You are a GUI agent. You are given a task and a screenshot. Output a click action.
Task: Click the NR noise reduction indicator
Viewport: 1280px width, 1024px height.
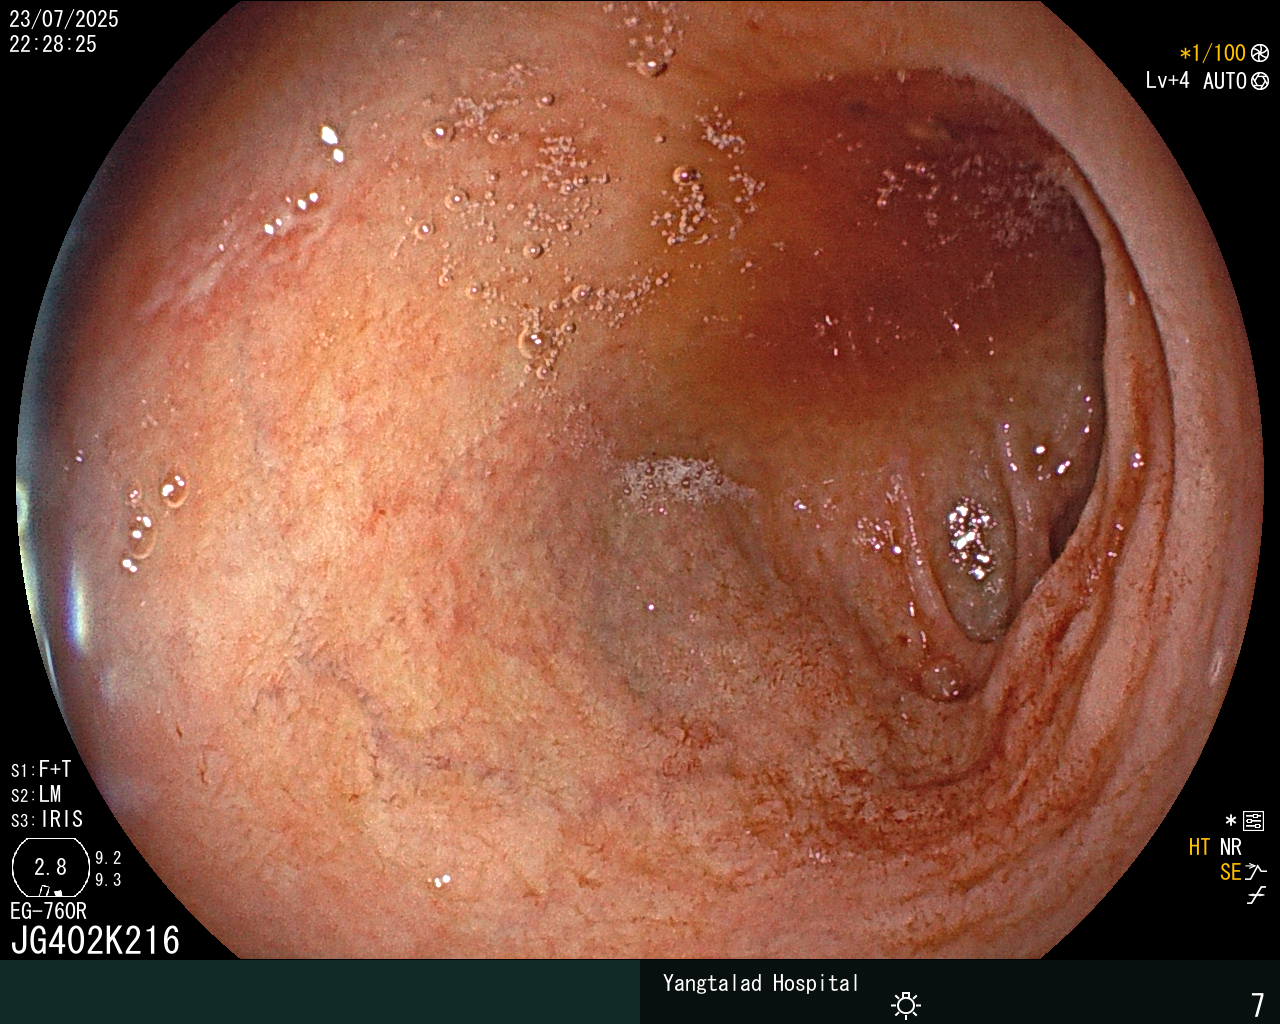tap(1230, 847)
